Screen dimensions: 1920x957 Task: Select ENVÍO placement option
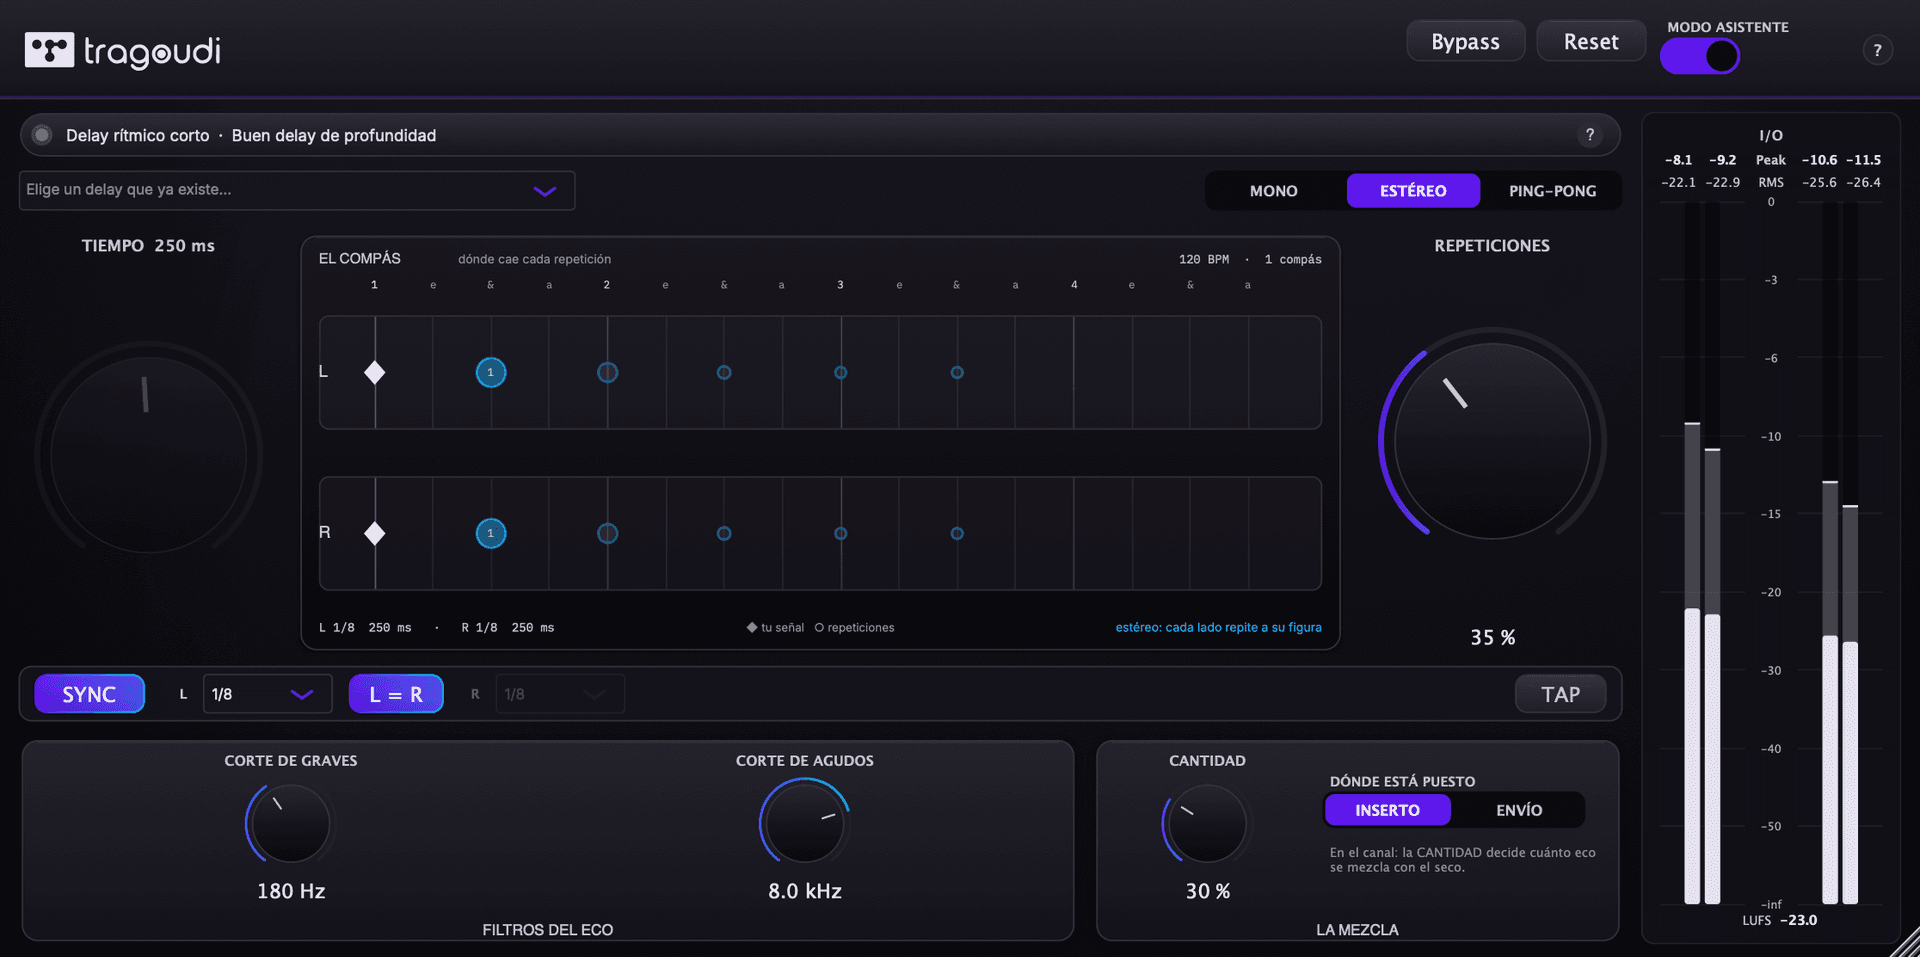(1519, 810)
